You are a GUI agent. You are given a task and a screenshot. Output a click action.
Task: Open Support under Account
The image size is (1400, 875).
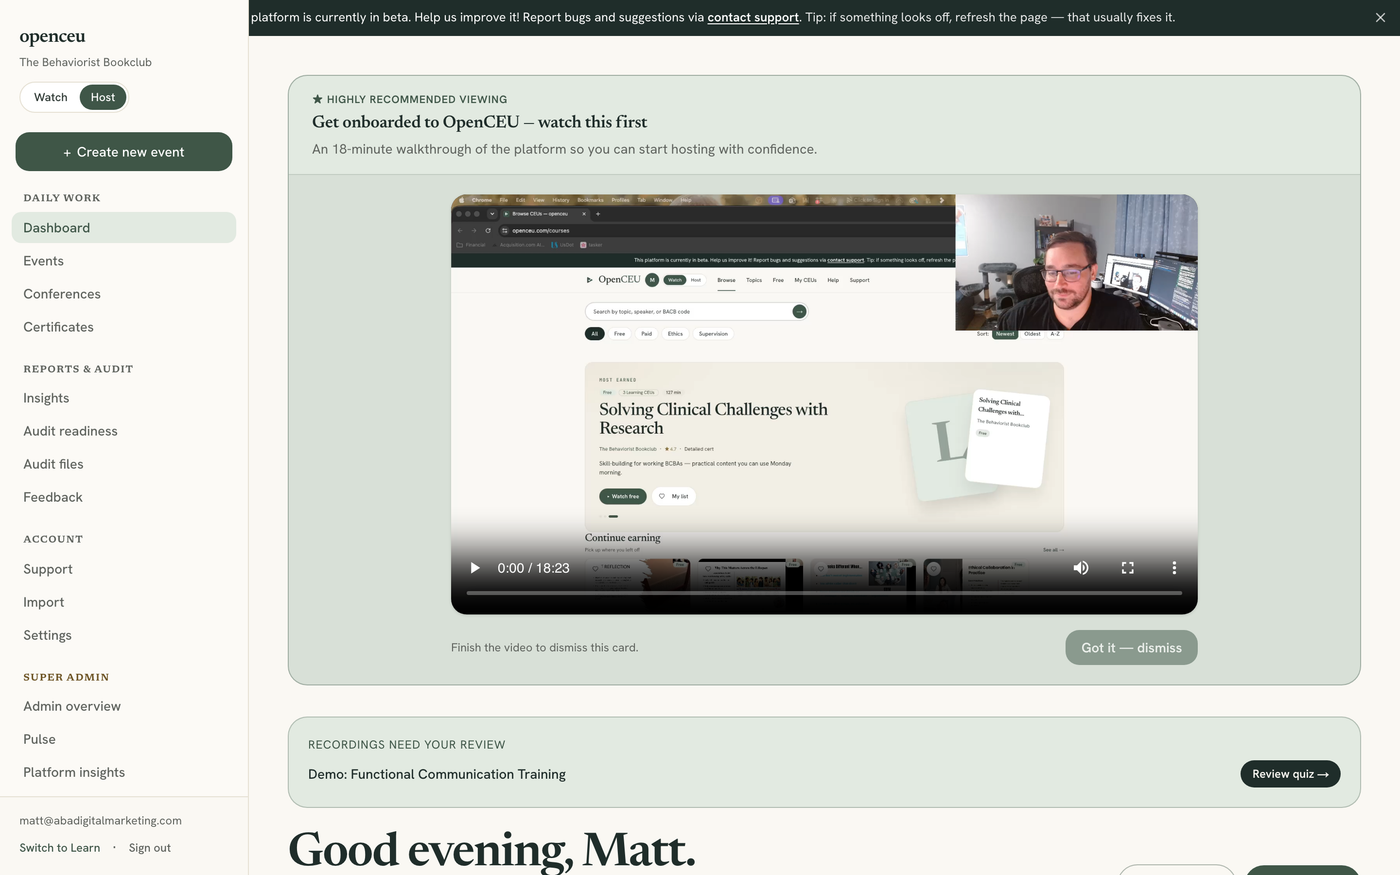point(124,569)
